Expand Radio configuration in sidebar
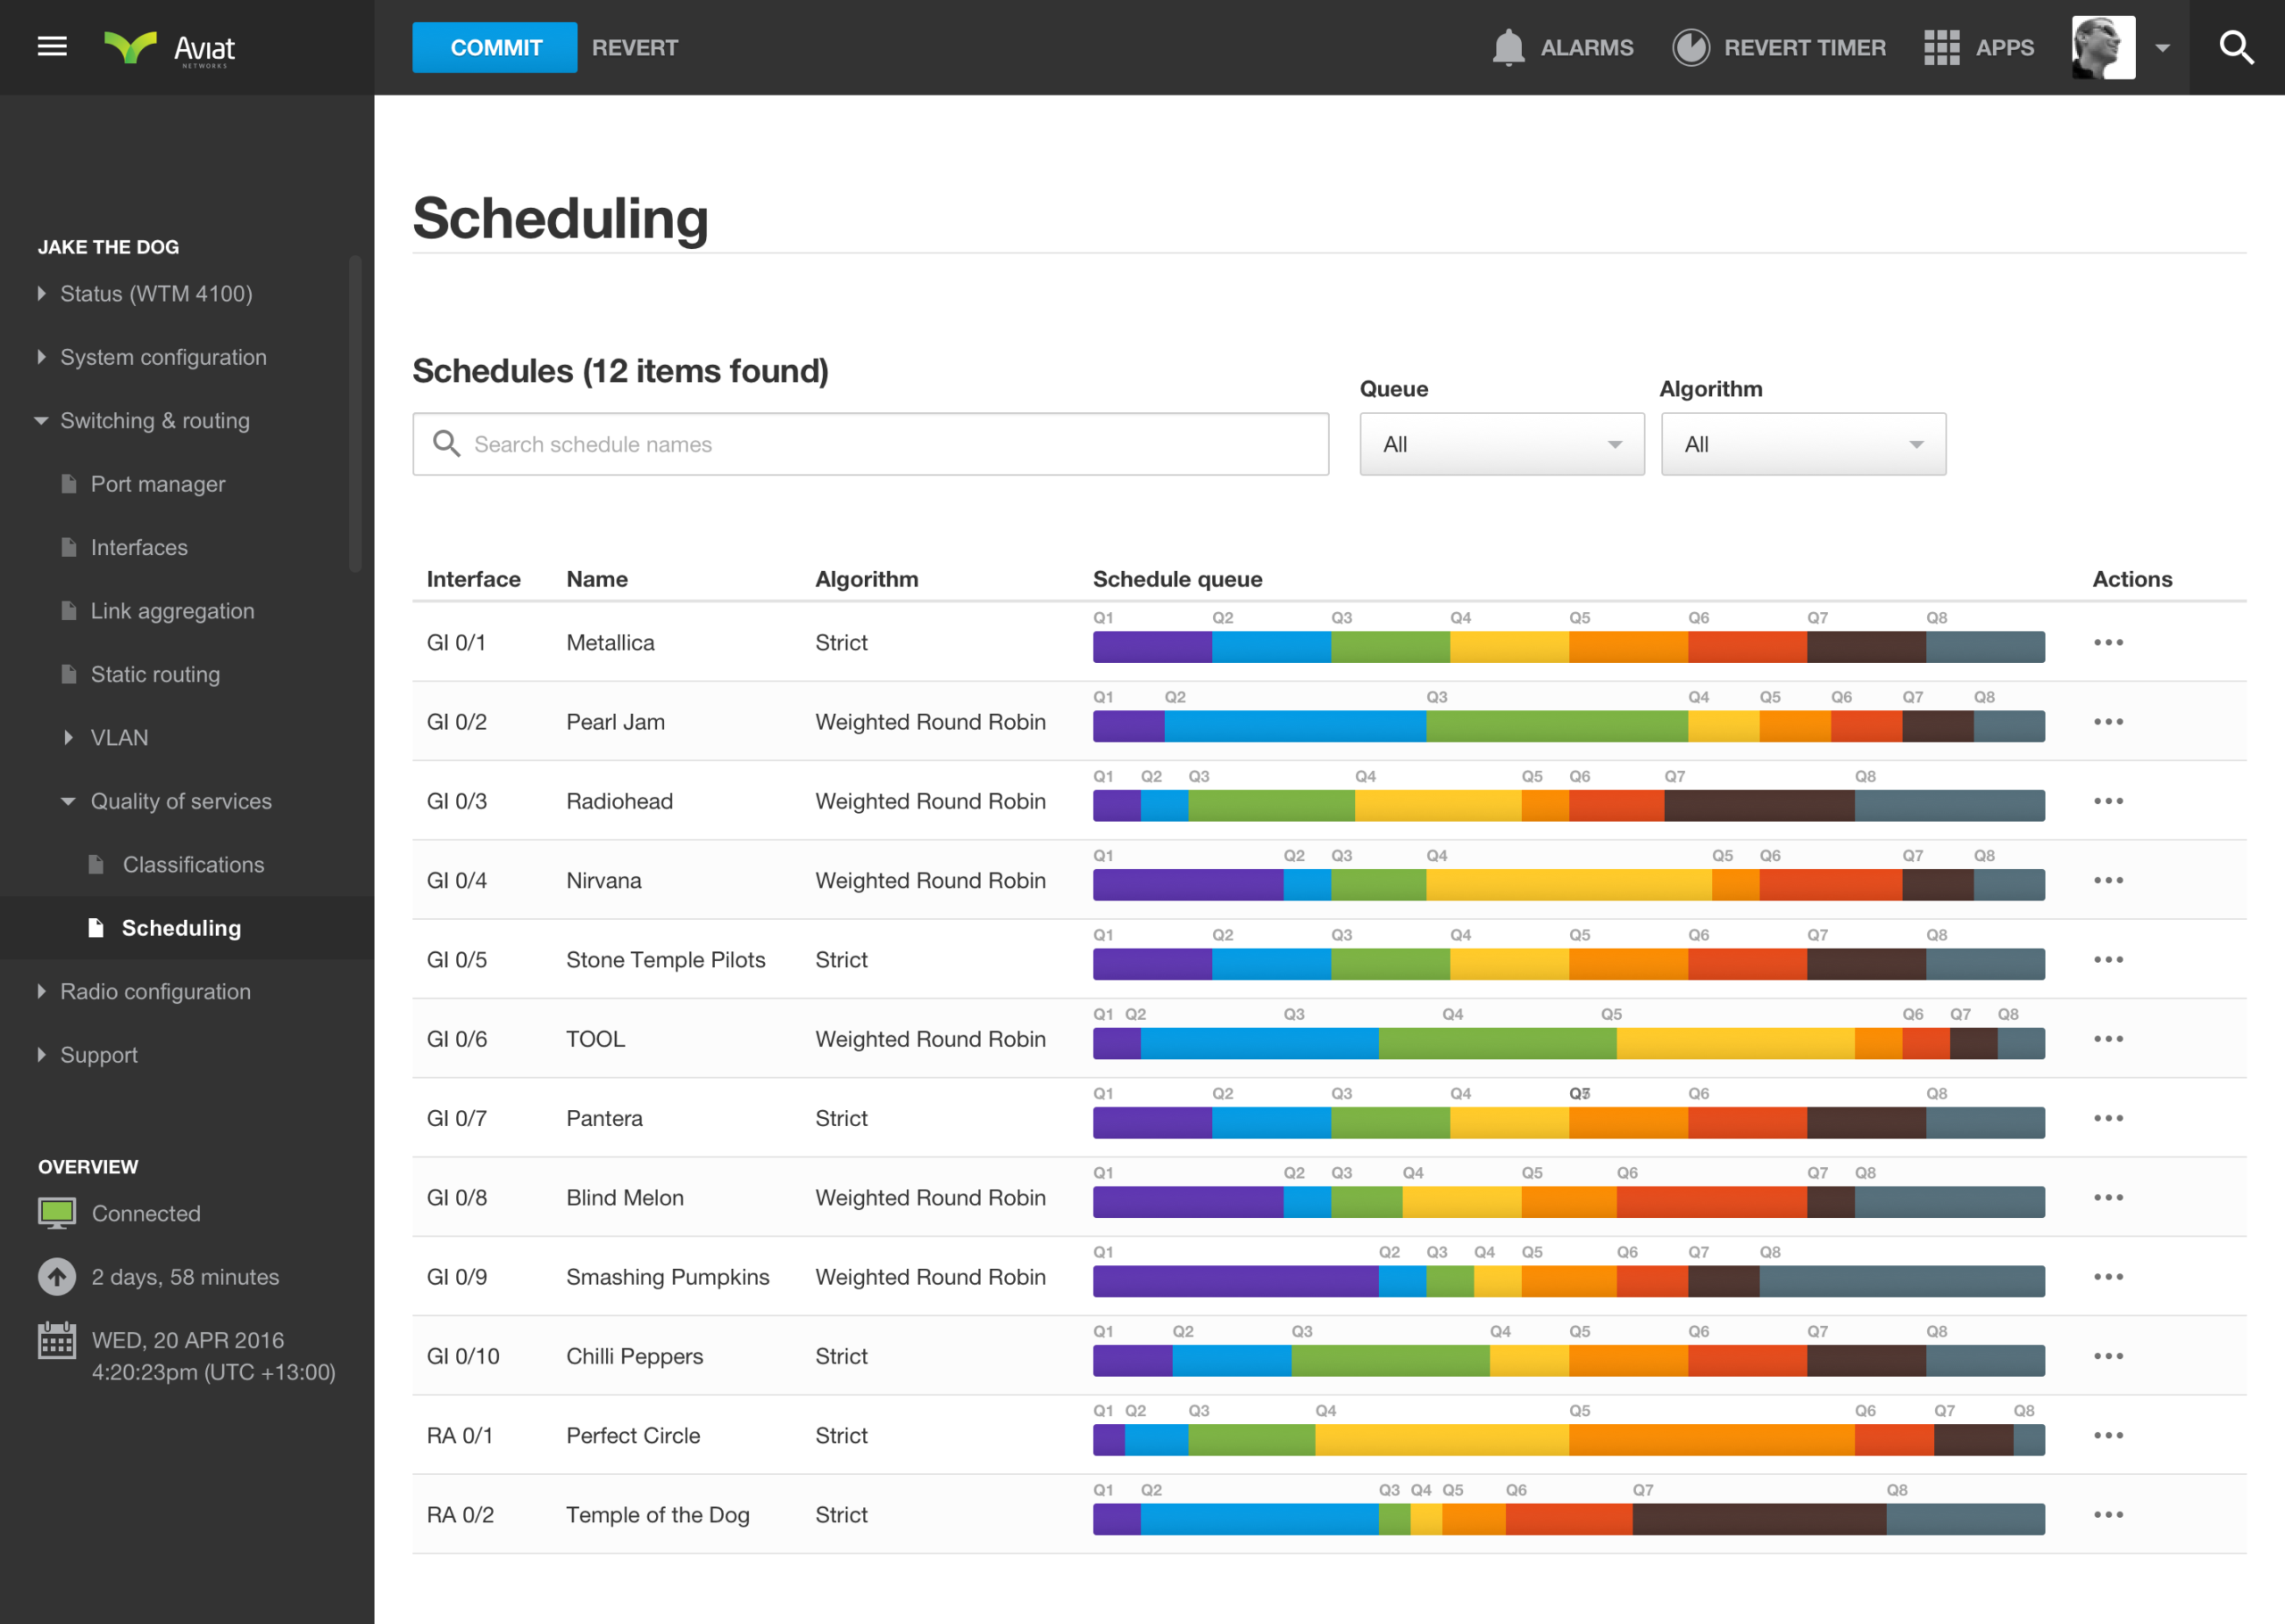Screen dimensions: 2285x1624 (x=41, y=991)
